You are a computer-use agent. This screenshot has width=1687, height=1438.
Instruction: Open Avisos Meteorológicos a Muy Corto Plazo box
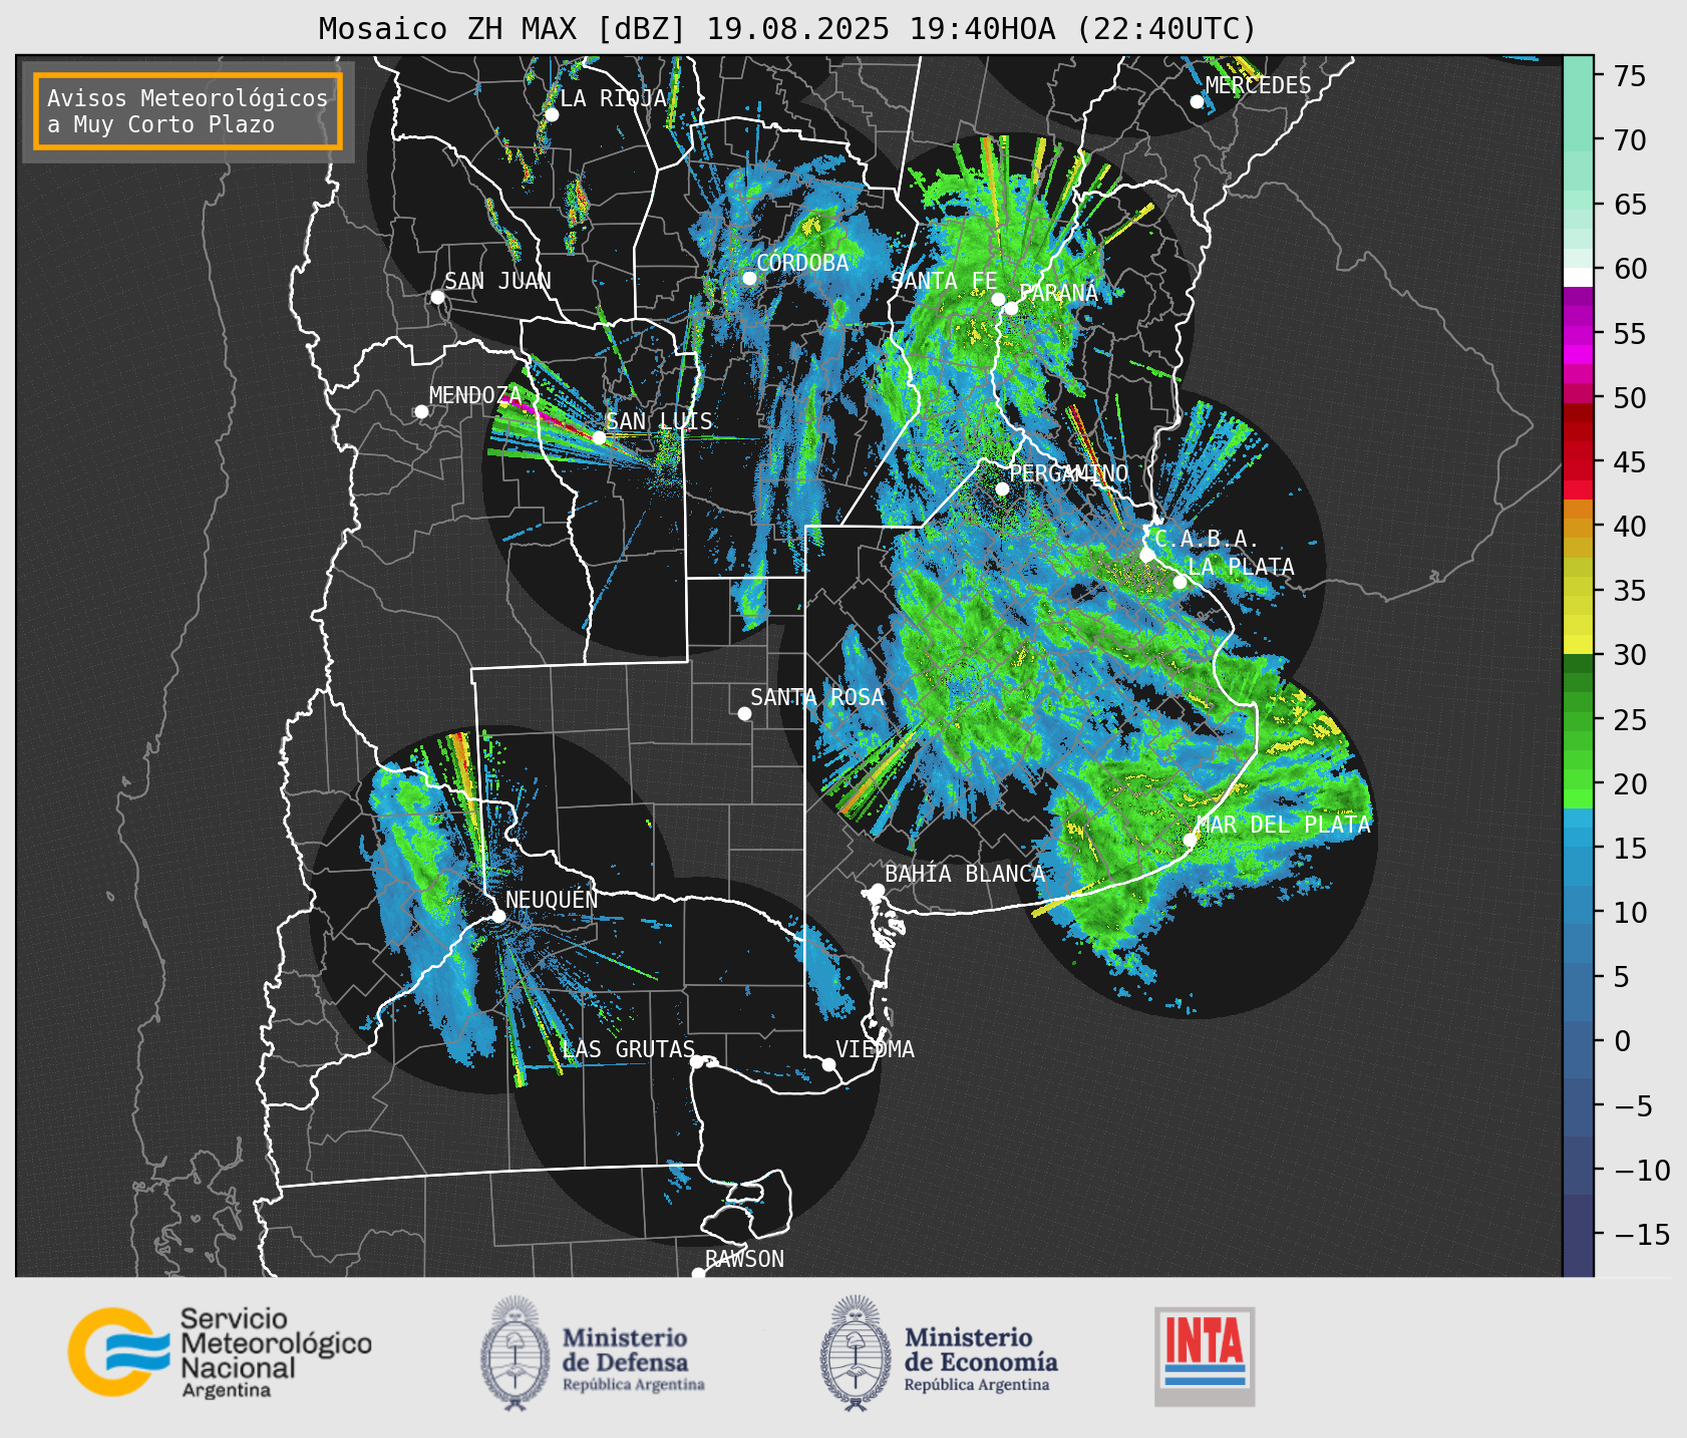[x=188, y=110]
